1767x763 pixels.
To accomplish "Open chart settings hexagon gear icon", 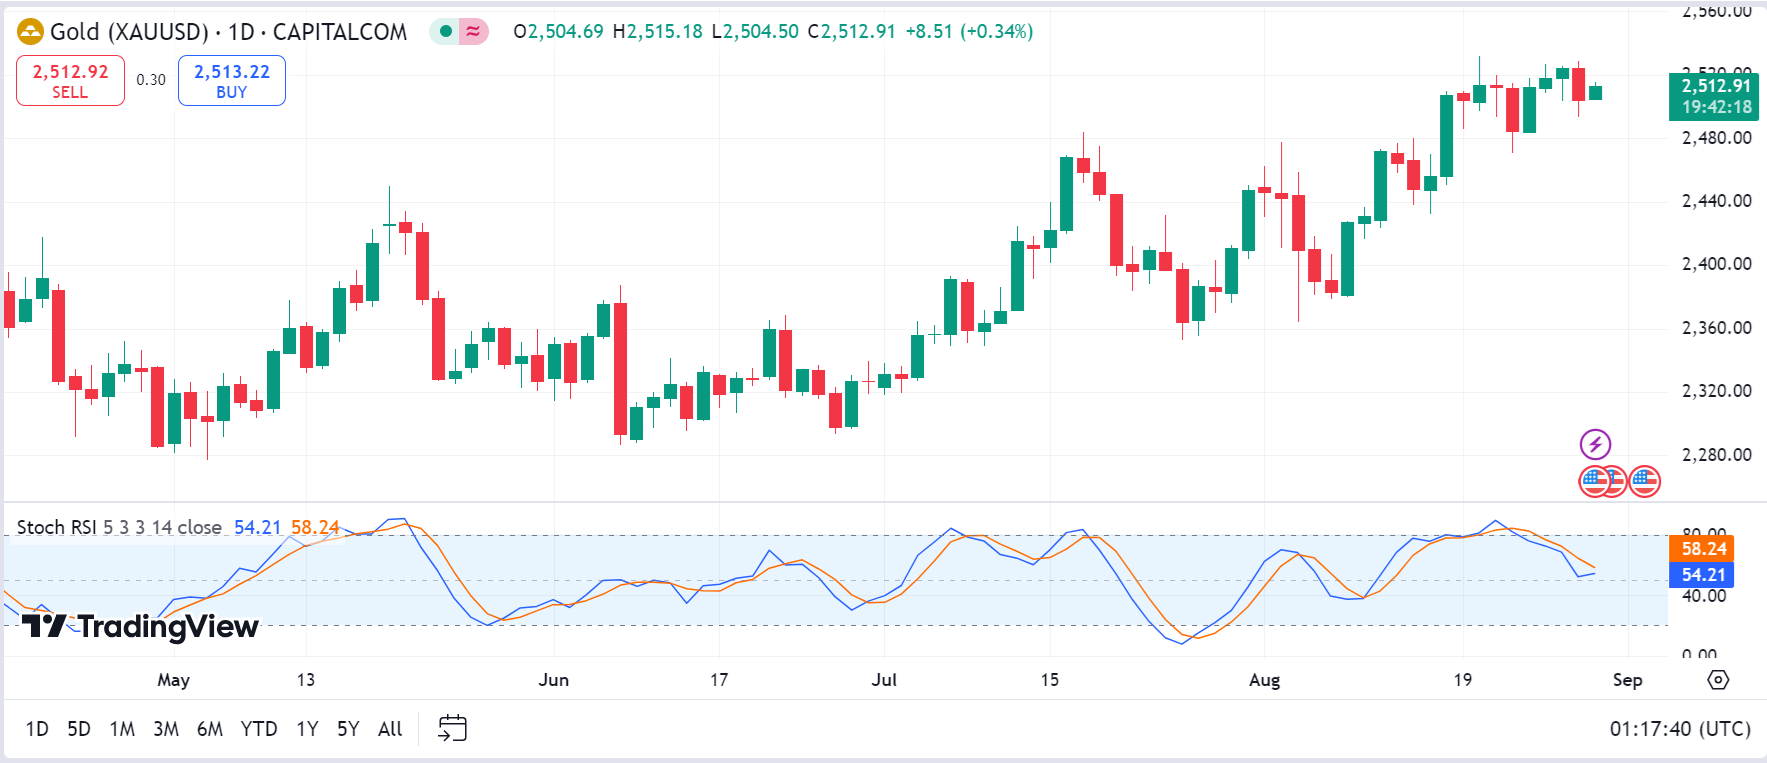I will coord(1718,680).
